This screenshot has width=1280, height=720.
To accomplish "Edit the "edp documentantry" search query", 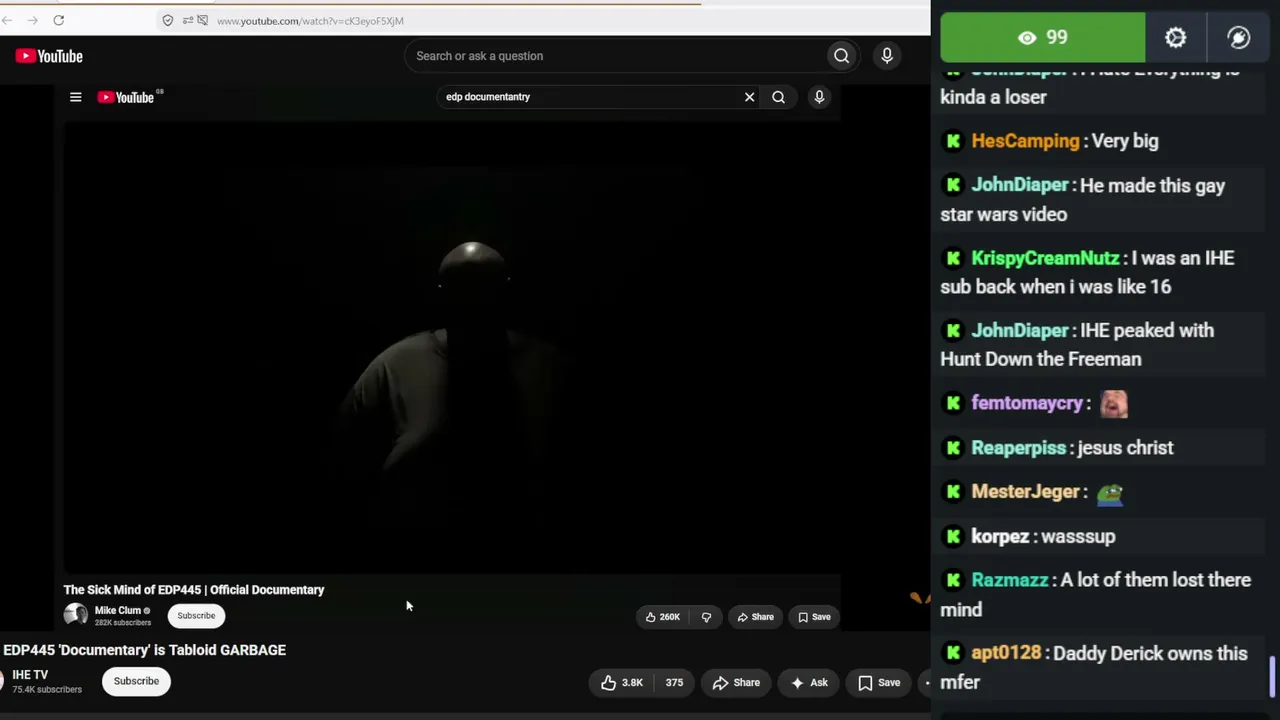I will (x=590, y=97).
